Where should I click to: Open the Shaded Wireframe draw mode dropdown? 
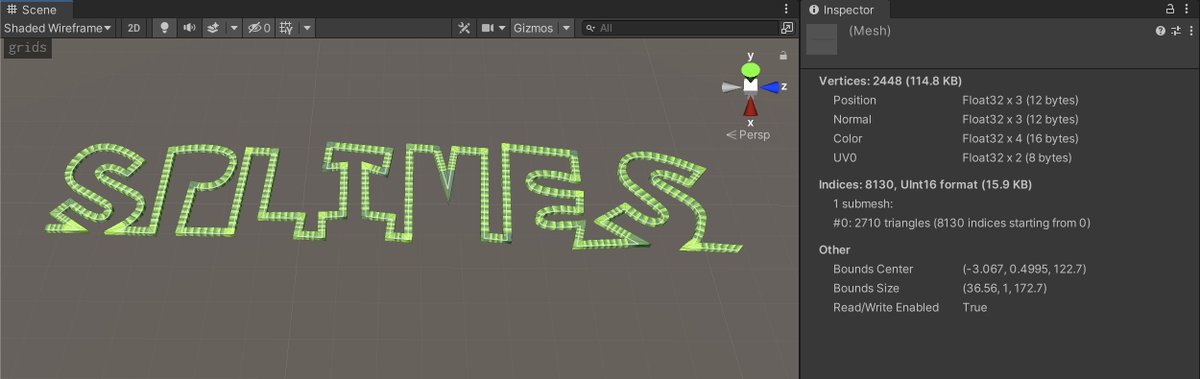click(x=59, y=28)
